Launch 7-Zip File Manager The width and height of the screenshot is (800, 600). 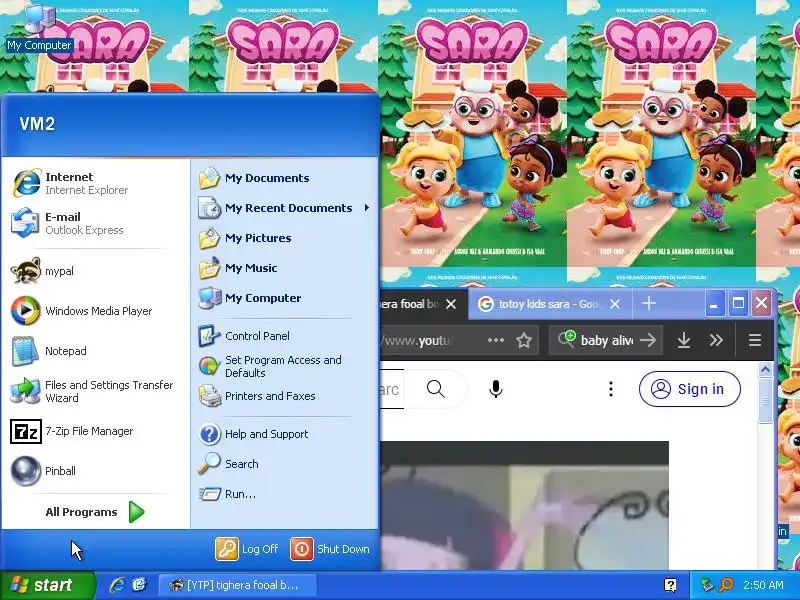tap(95, 431)
